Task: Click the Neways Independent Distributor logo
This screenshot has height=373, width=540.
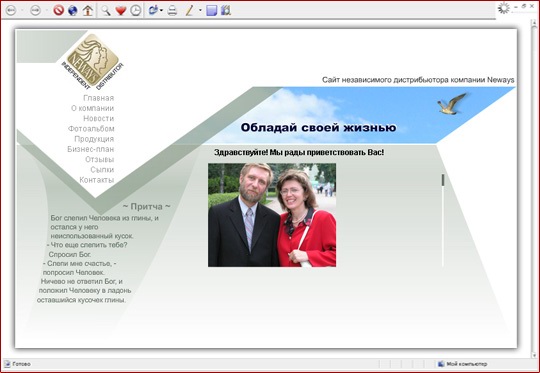Action: [x=92, y=61]
